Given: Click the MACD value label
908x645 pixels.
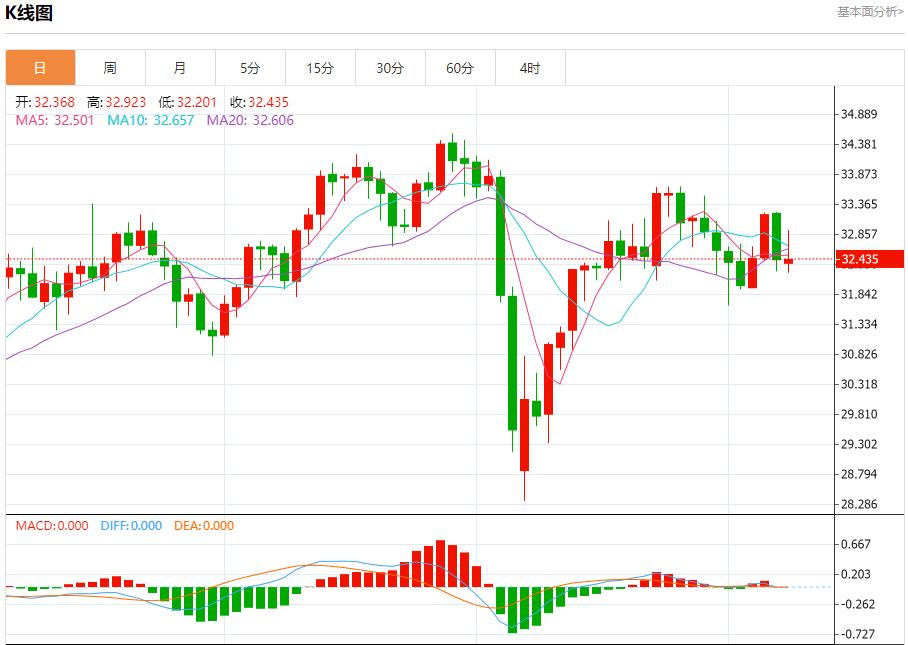Looking at the screenshot, I should 52,526.
